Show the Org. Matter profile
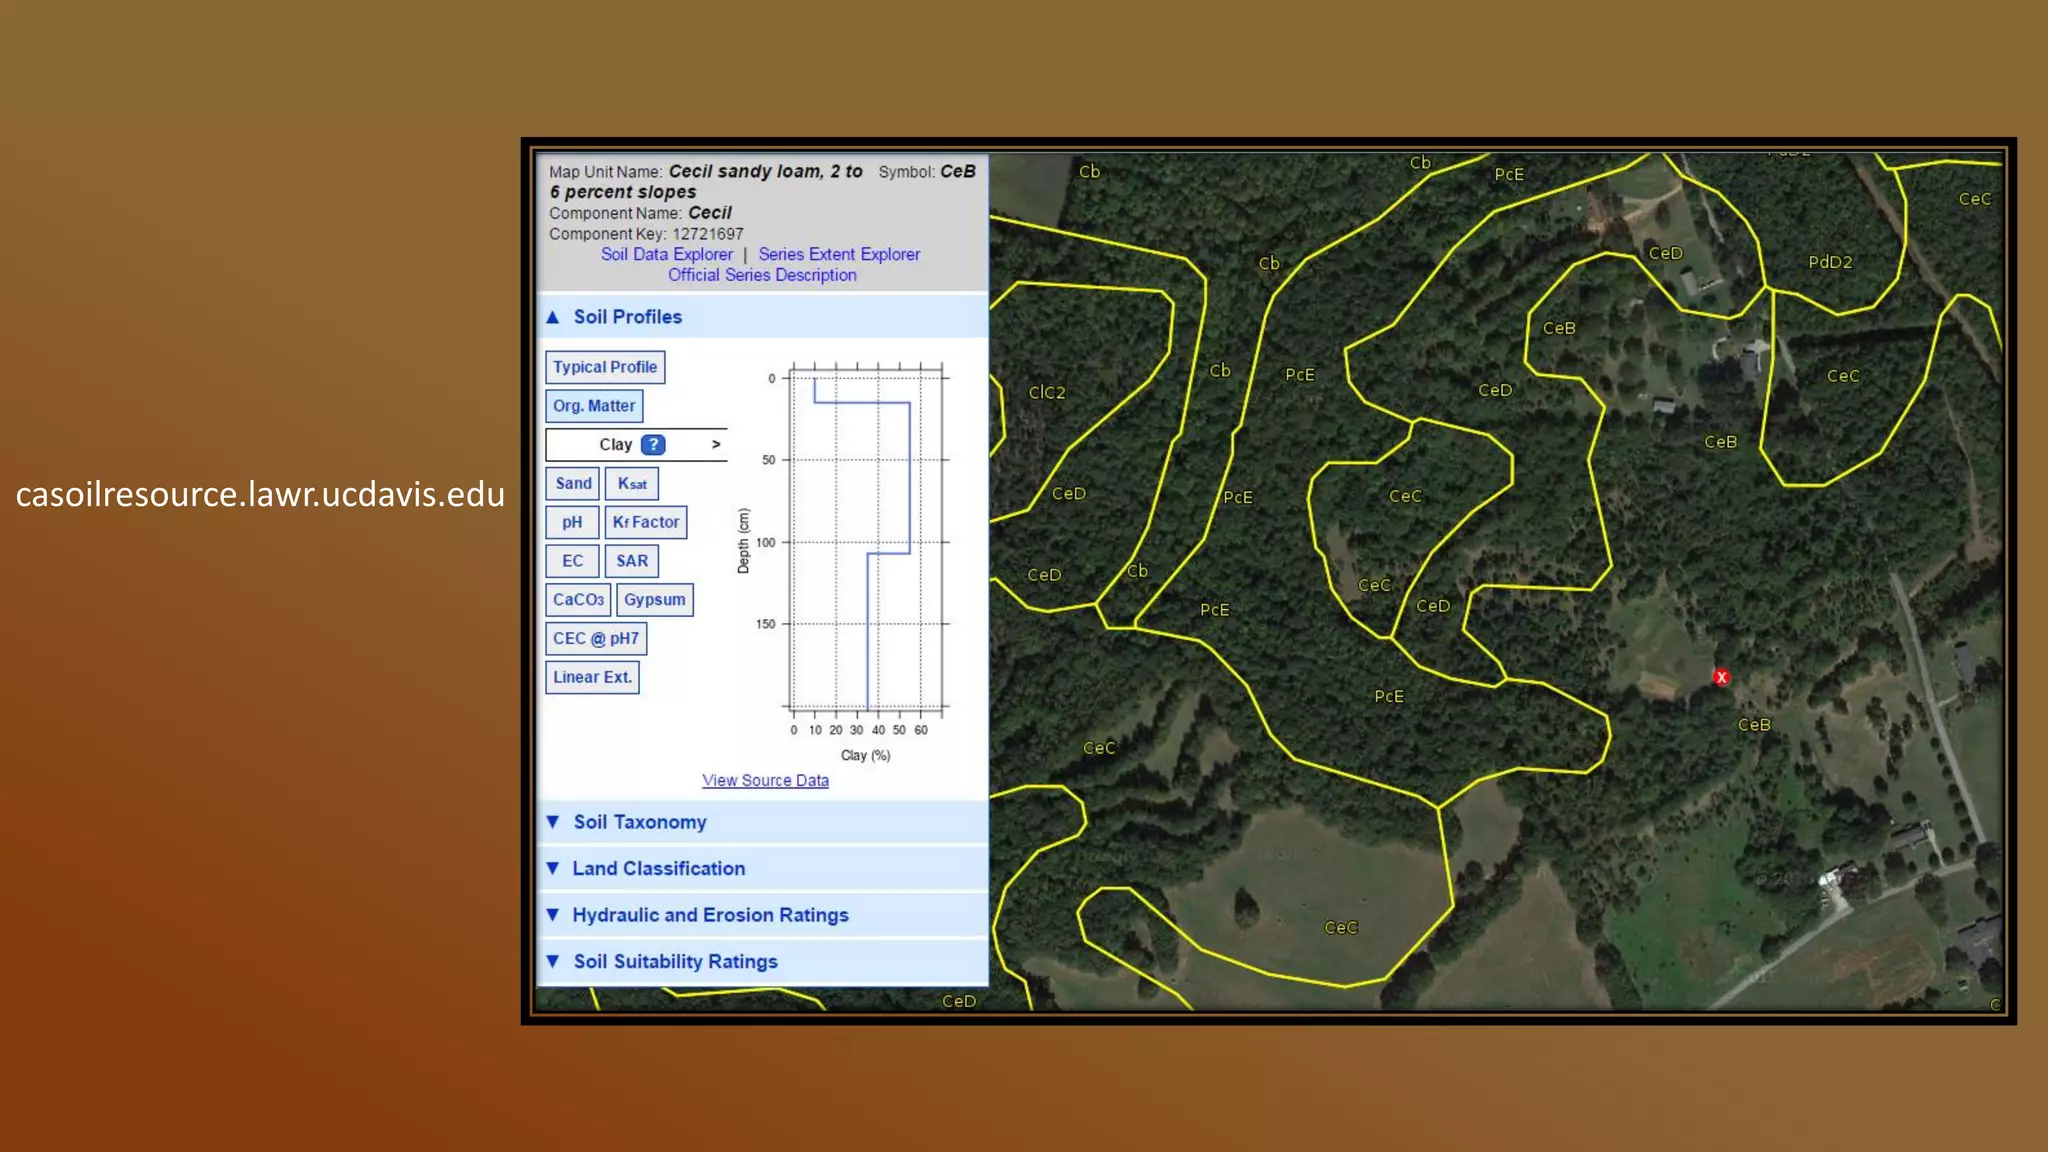Image resolution: width=2048 pixels, height=1152 pixels. tap(594, 406)
